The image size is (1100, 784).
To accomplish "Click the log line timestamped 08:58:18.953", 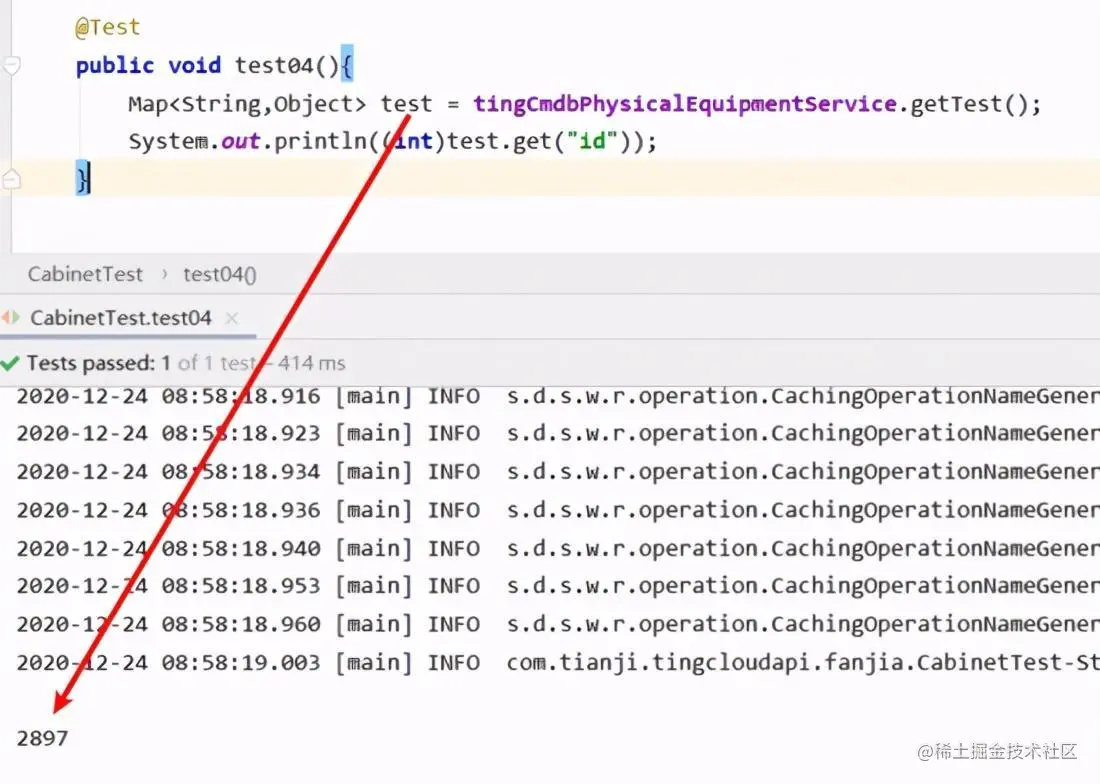I will click(558, 586).
